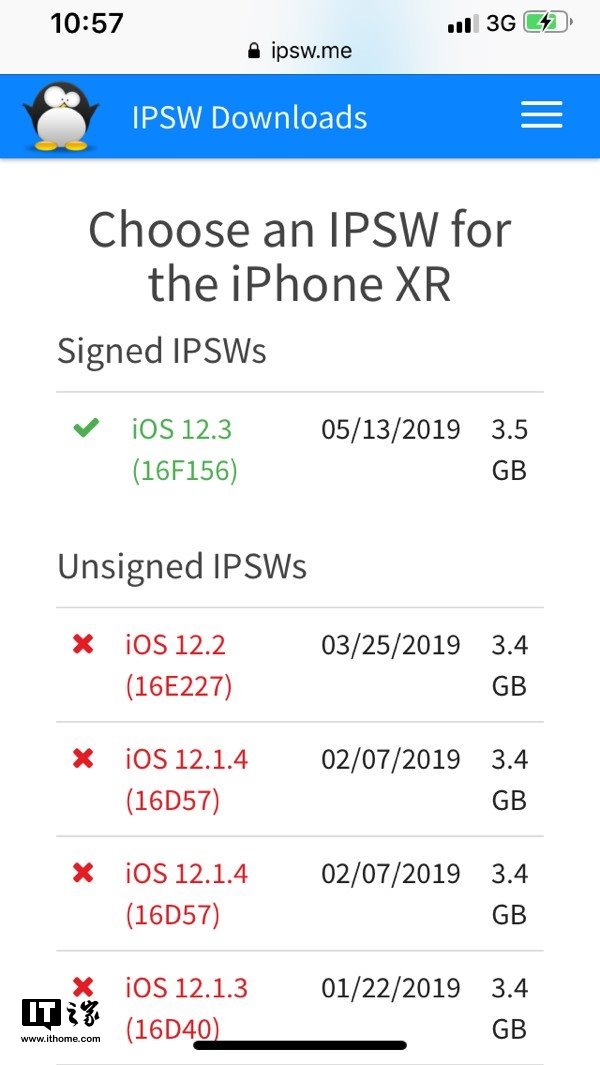Tap the IPSW Downloads site title
Viewport: 600px width, 1065px height.
point(249,117)
